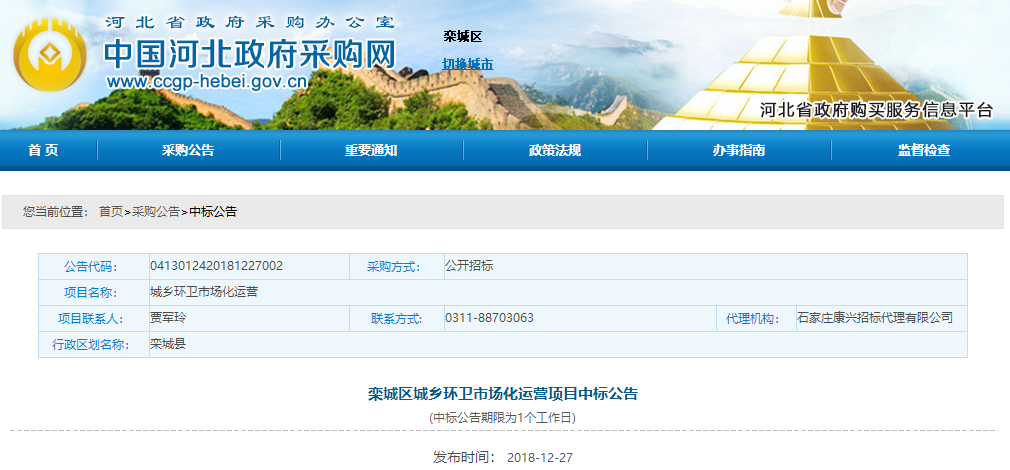The width and height of the screenshot is (1010, 470).
Task: Click 采购公告 in the breadcrumb trail
Action: click(x=155, y=212)
